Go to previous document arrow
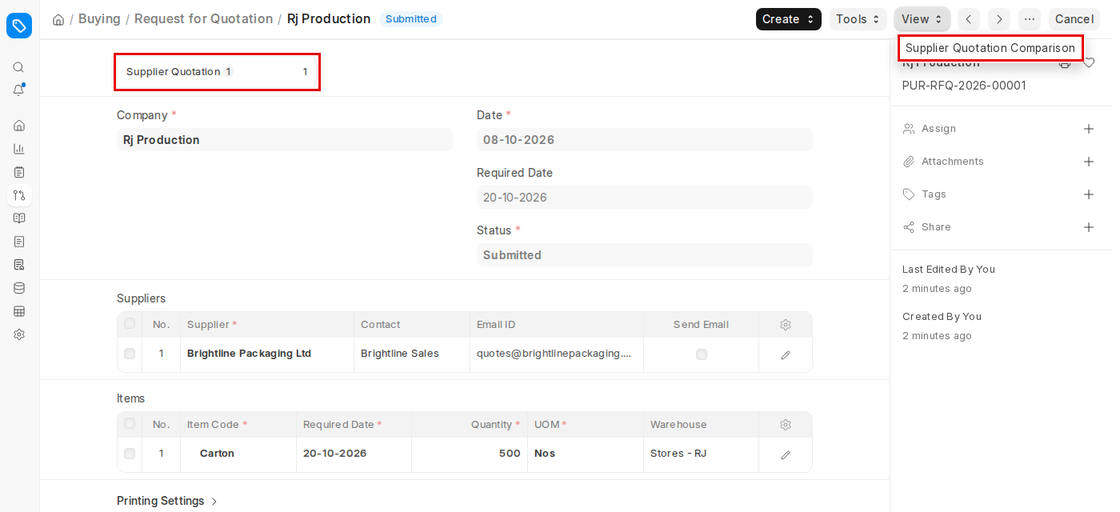The width and height of the screenshot is (1120, 512). point(969,19)
